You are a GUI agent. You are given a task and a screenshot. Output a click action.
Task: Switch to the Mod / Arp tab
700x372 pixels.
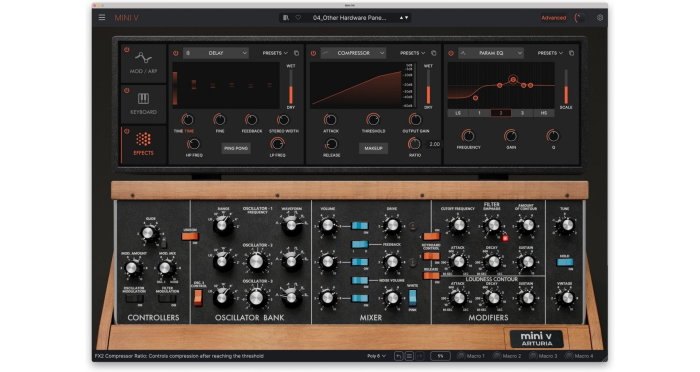(x=143, y=63)
